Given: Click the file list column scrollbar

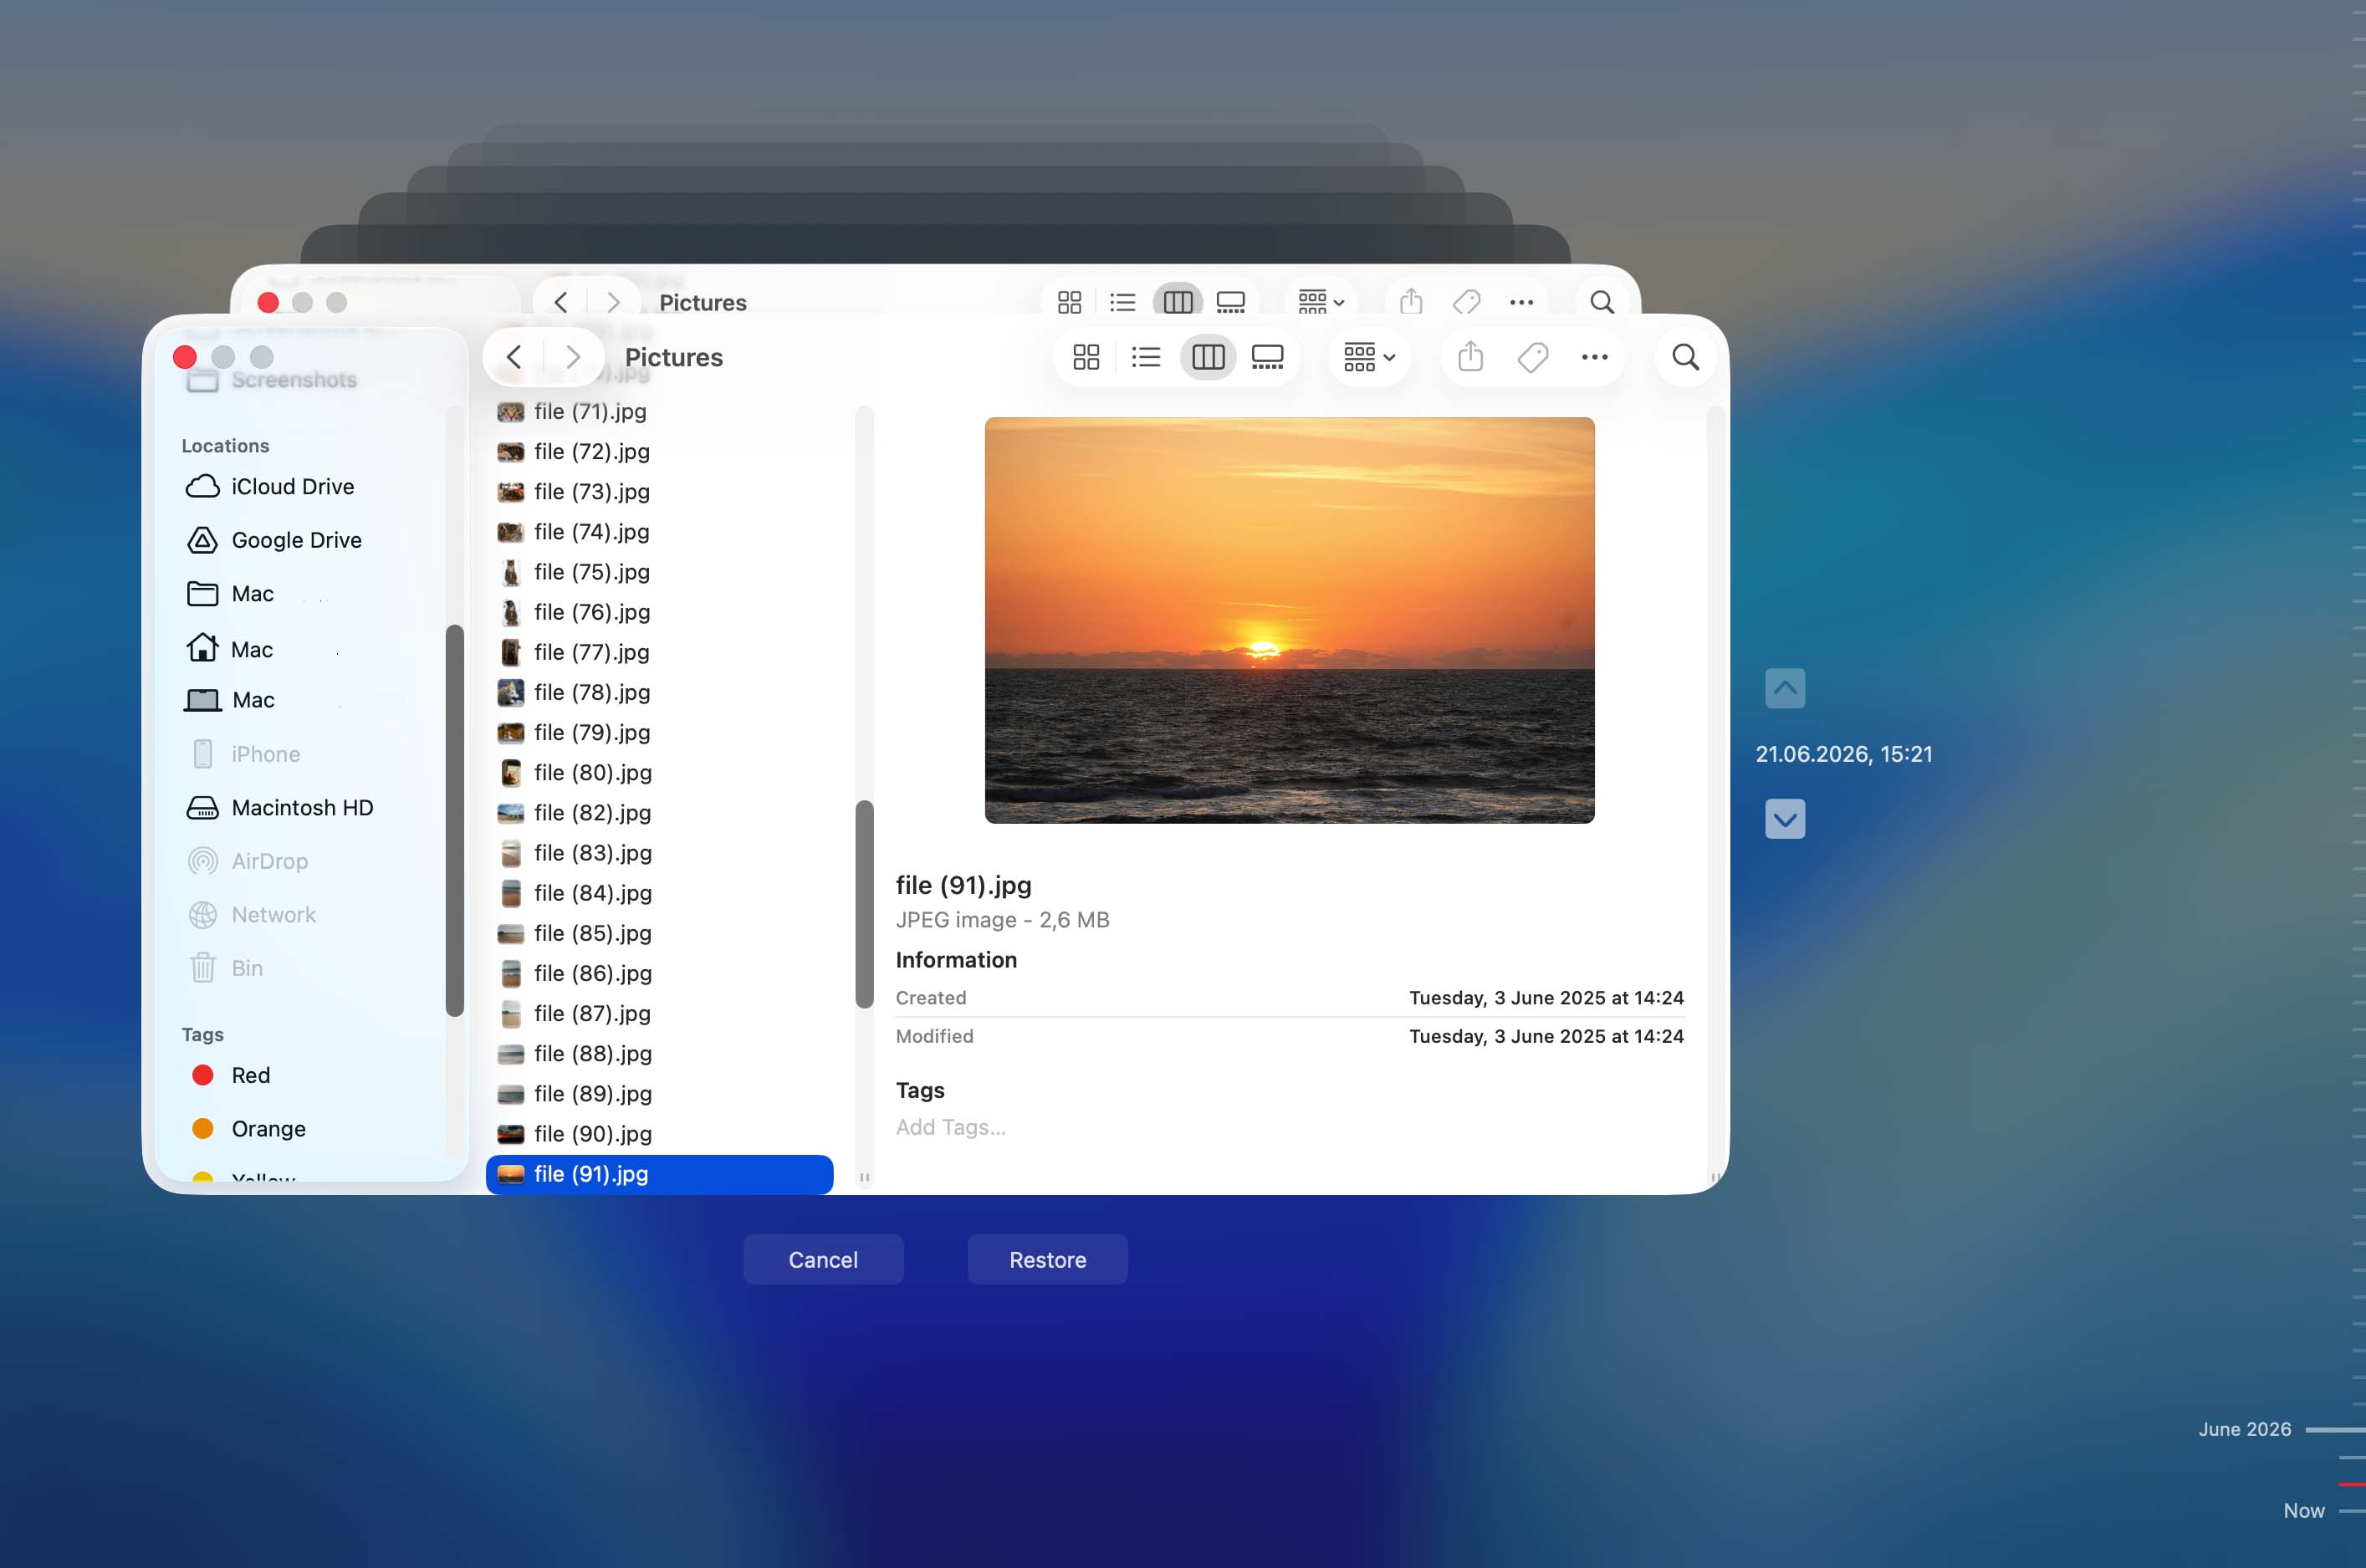Looking at the screenshot, I should 864,904.
